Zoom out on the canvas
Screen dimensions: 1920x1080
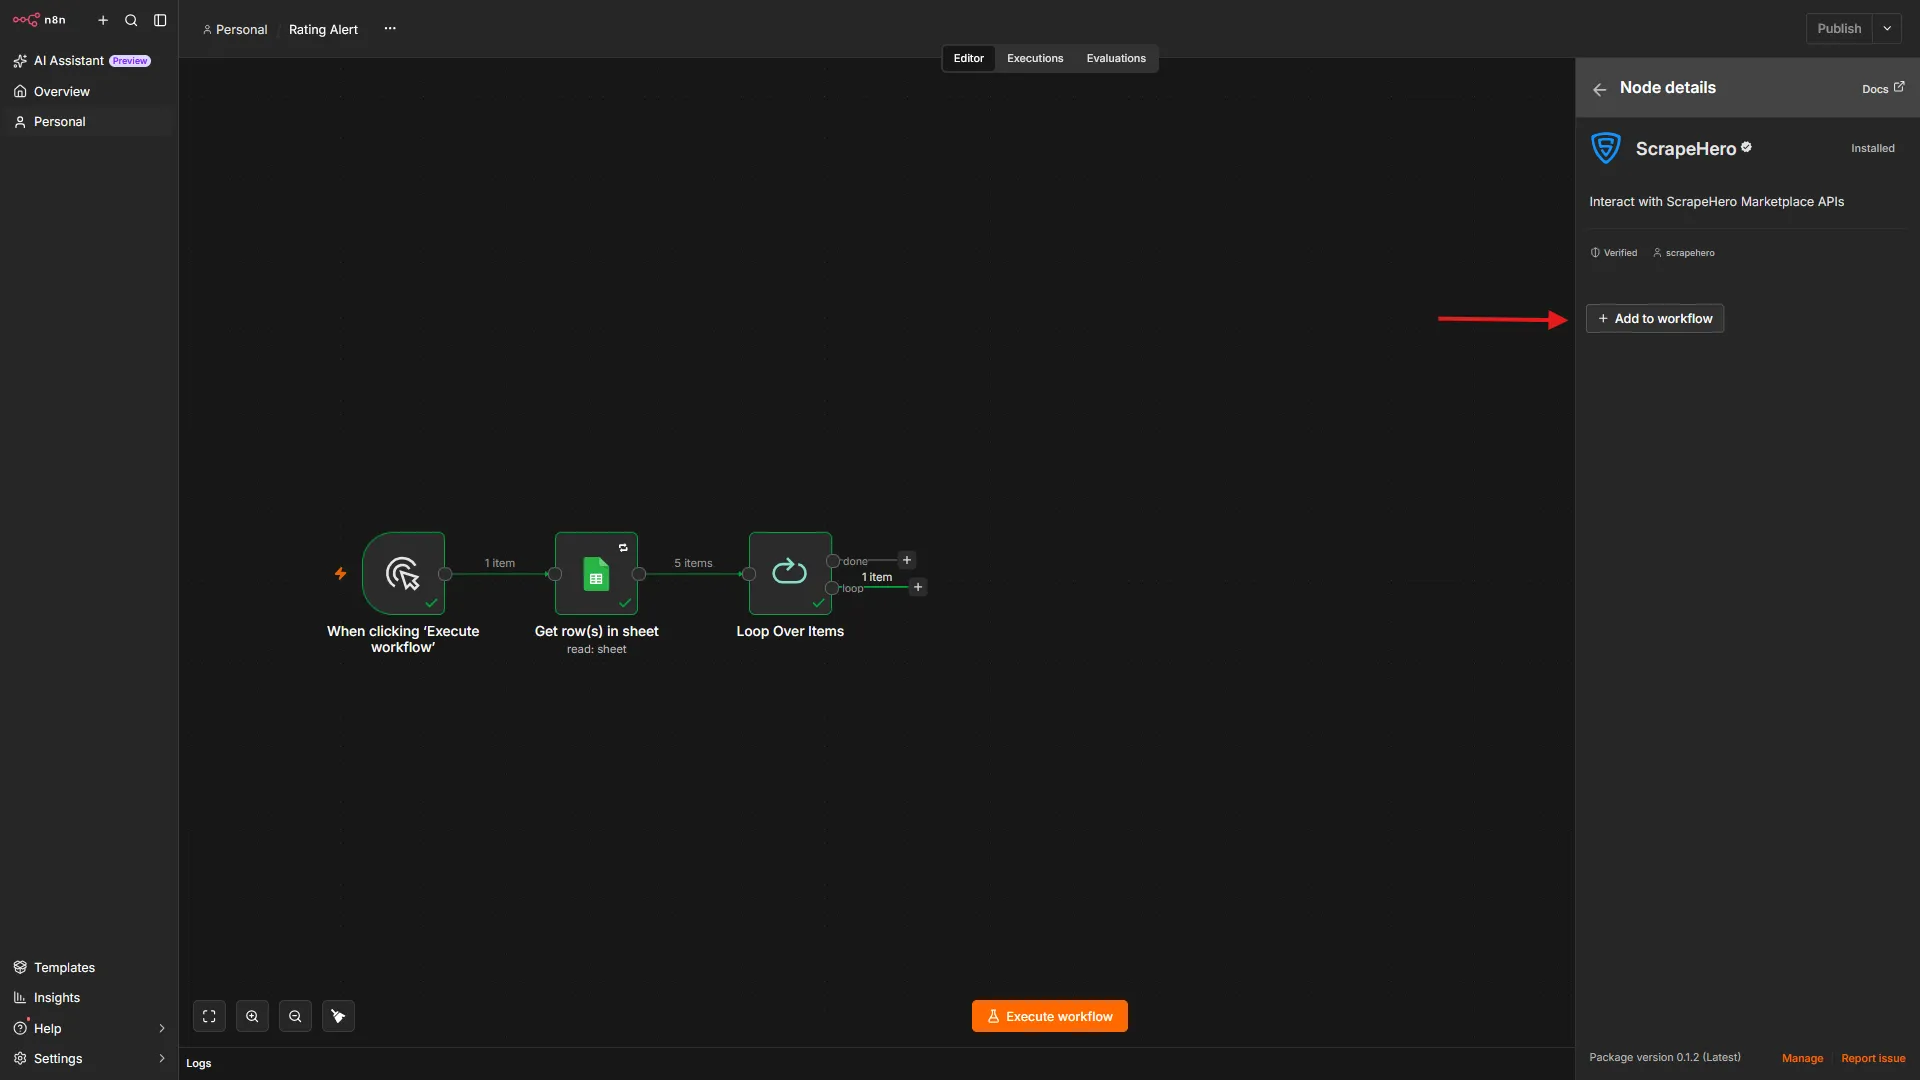[295, 1016]
